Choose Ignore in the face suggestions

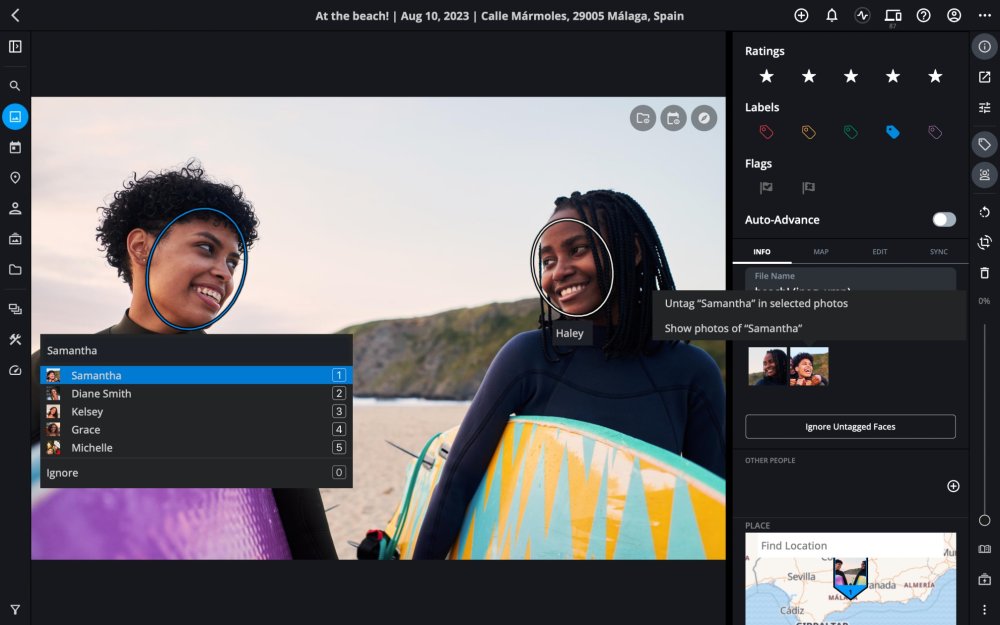196,473
